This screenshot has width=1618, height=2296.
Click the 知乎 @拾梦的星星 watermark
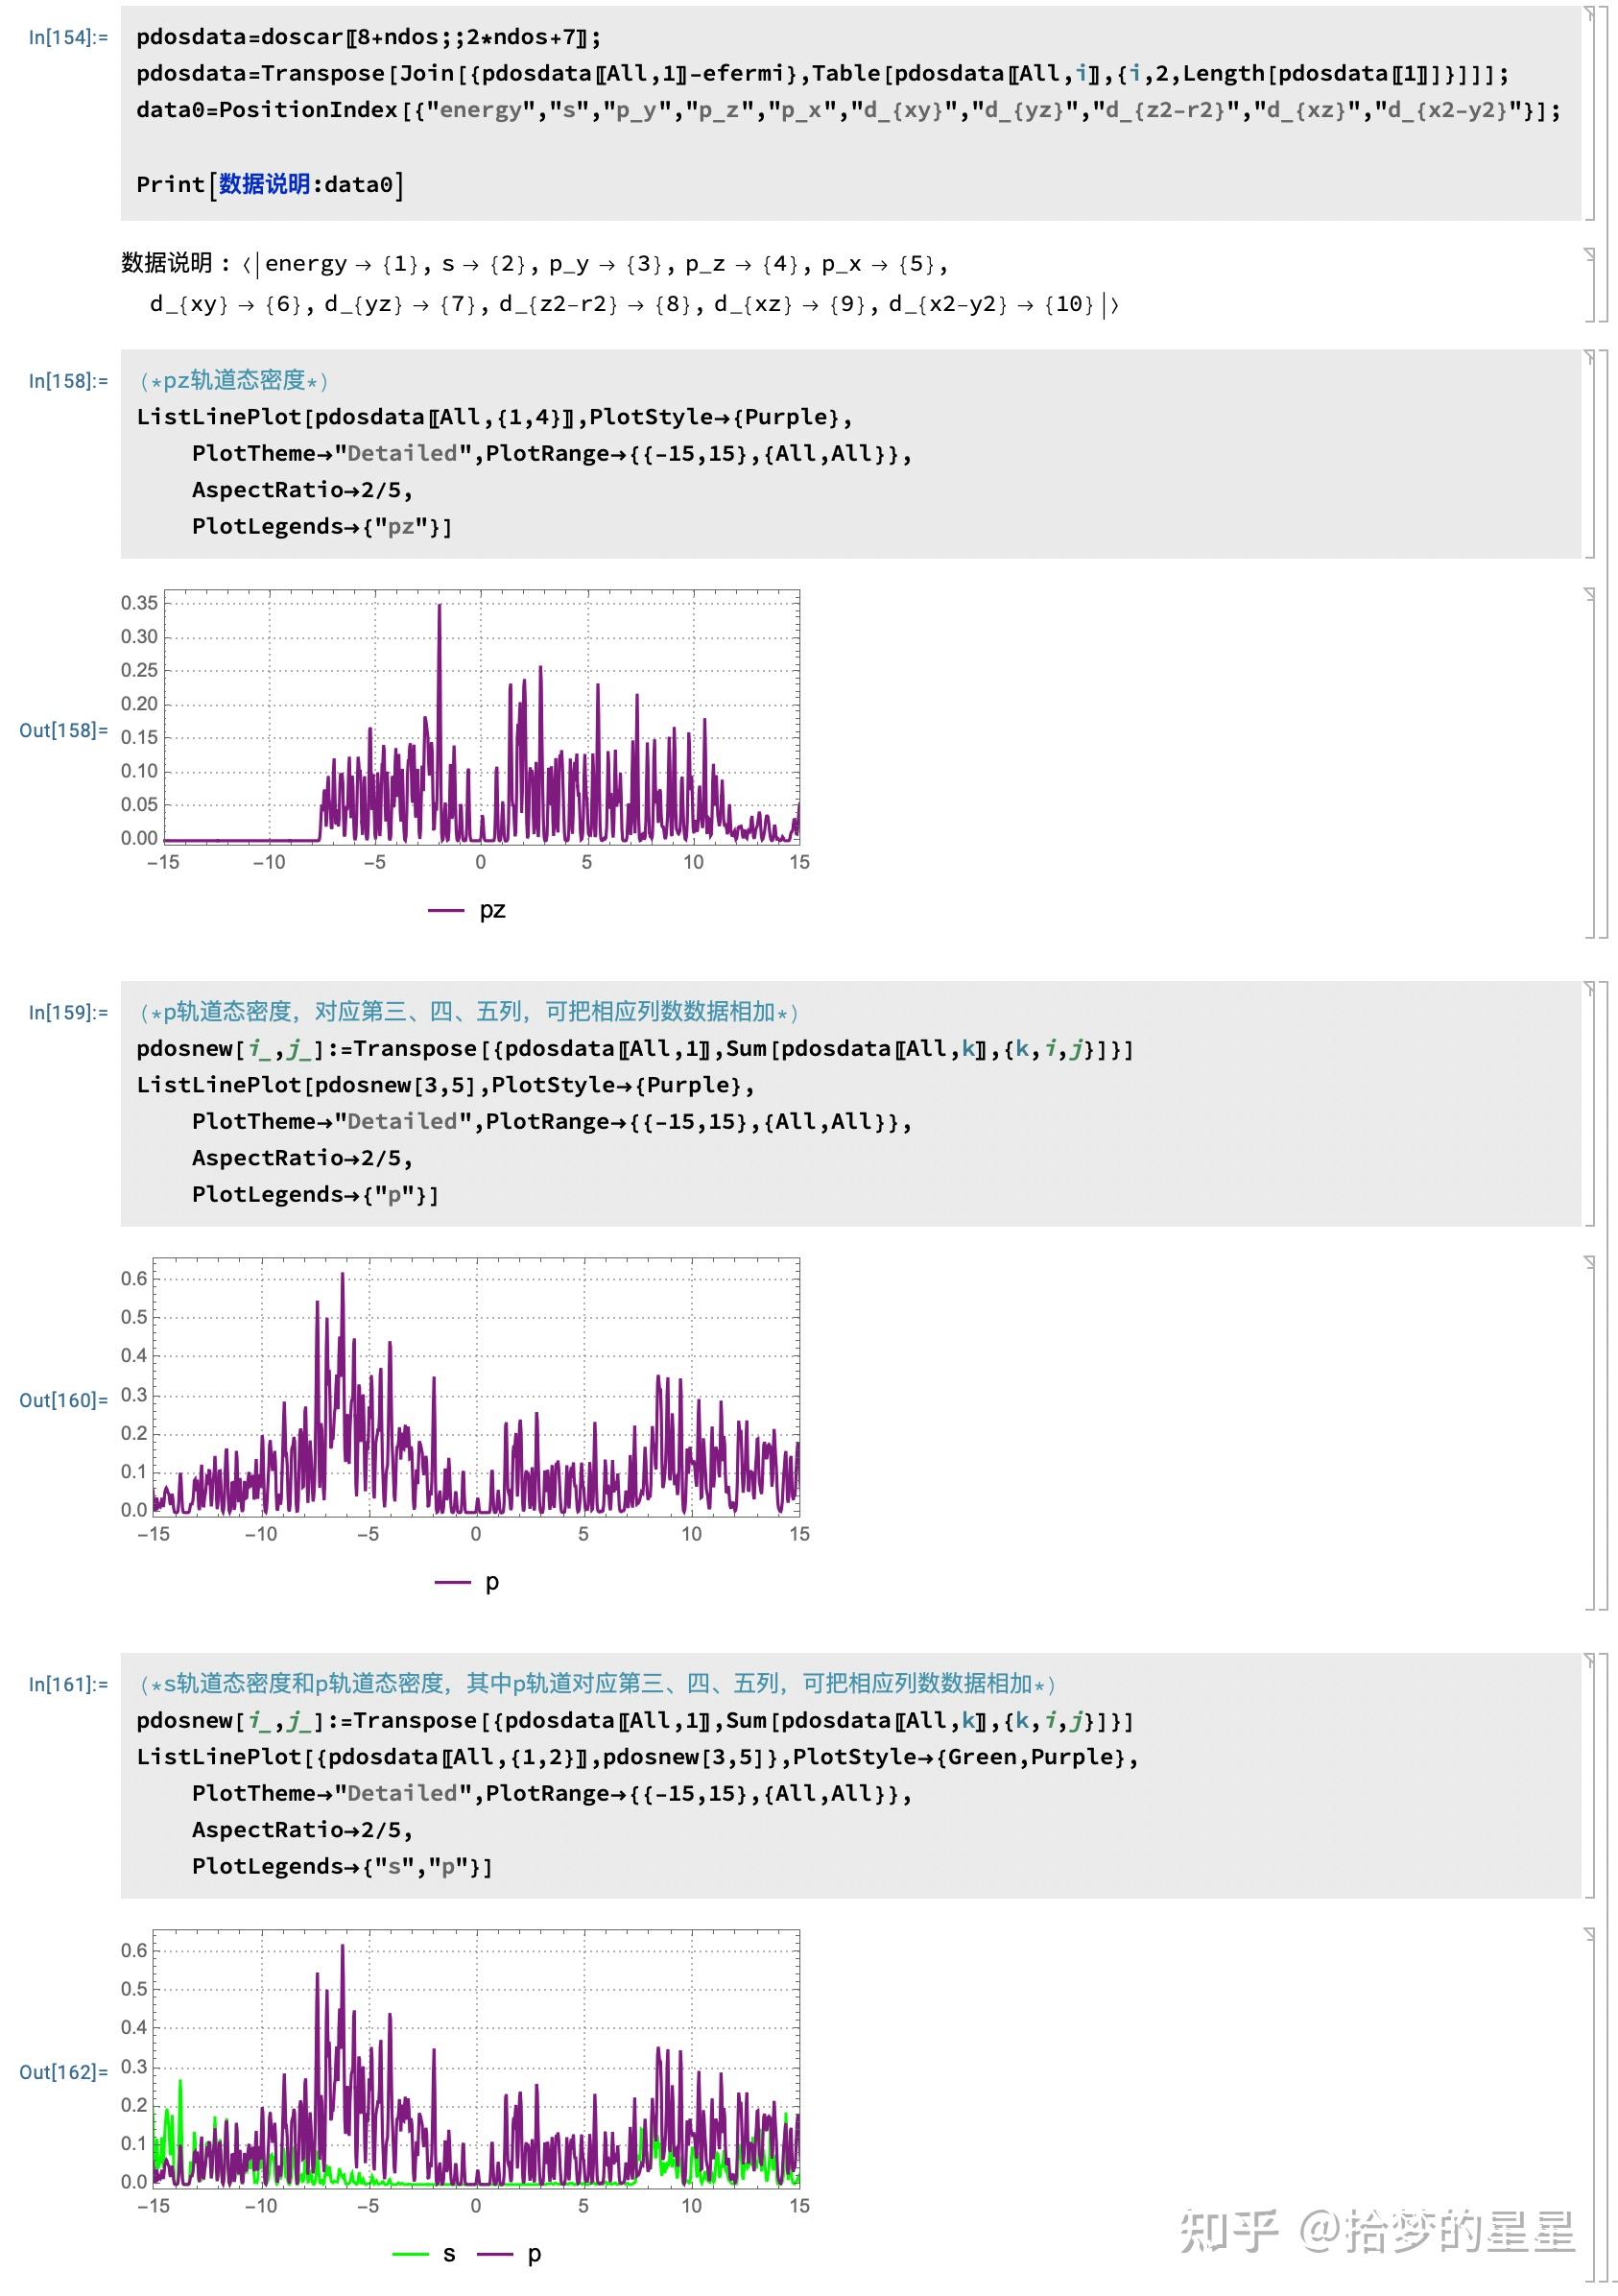(1378, 2232)
